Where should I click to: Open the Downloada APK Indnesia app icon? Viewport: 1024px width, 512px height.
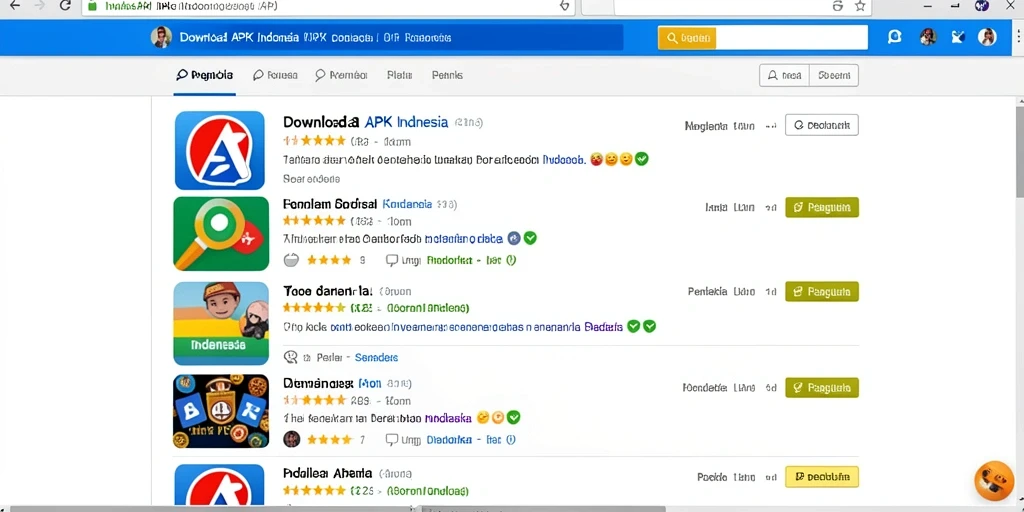click(220, 150)
